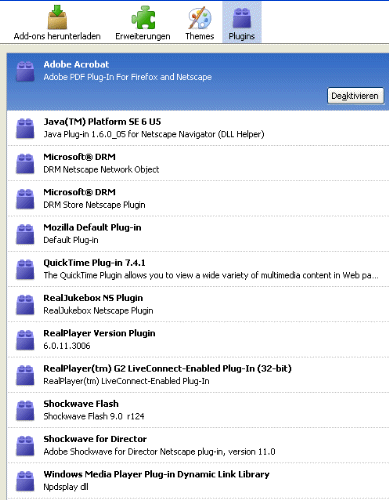
Task: Switch to the Add-ons herunterladen tab label
Action: pyautogui.click(x=57, y=36)
